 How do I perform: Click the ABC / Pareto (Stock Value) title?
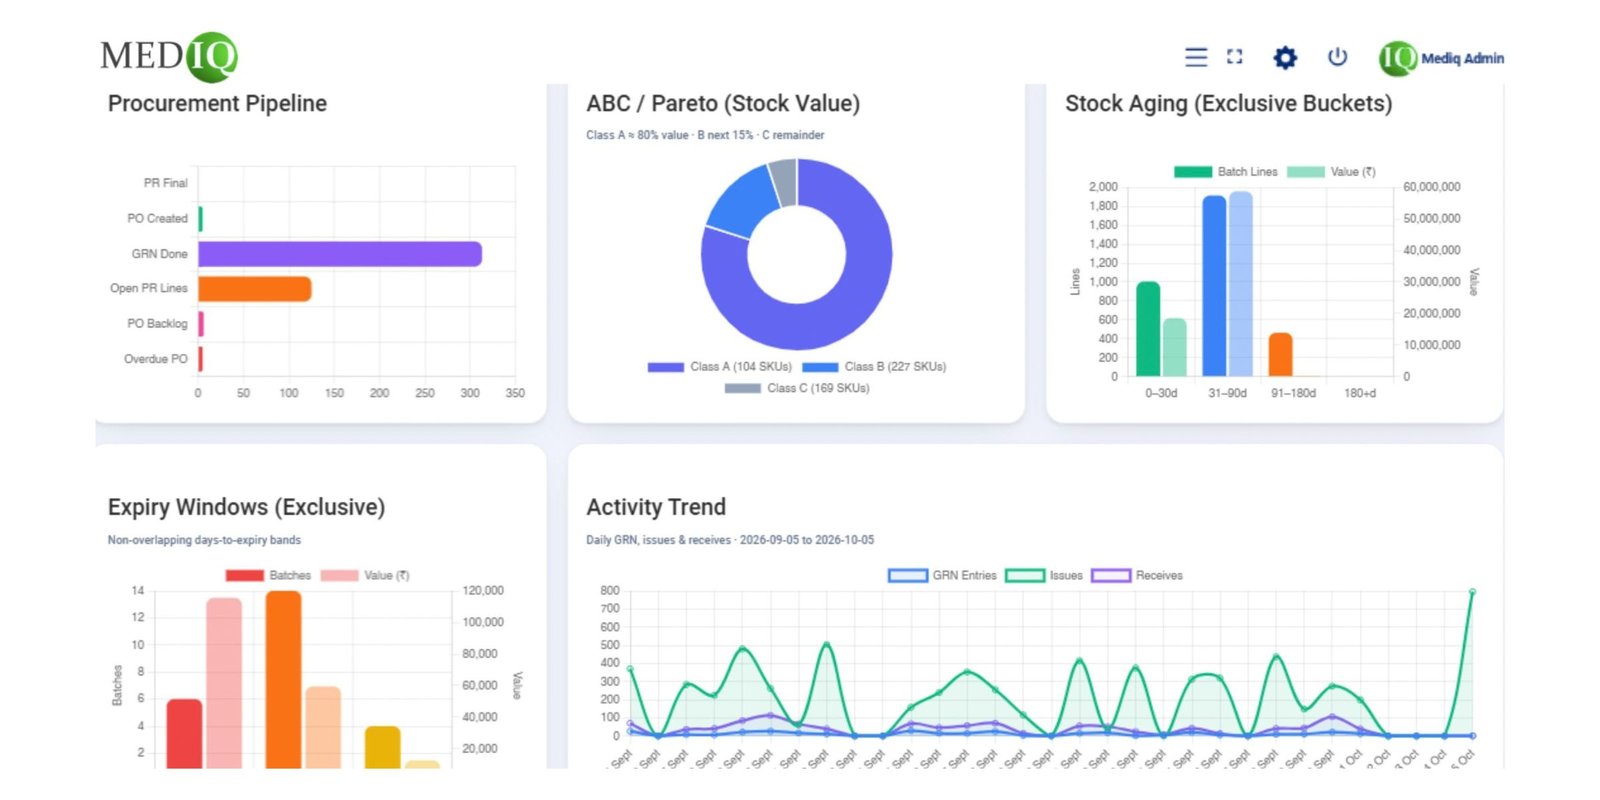point(723,104)
